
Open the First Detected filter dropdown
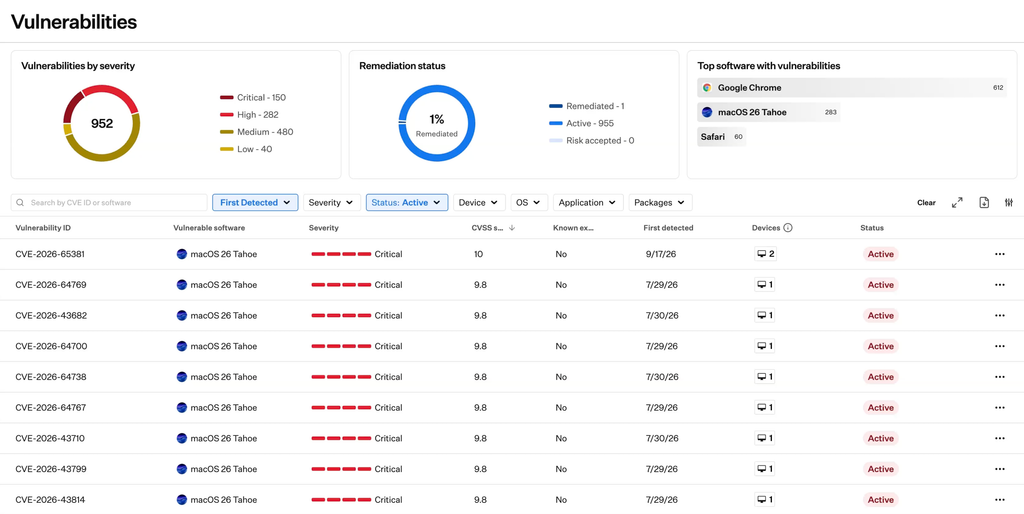click(255, 202)
